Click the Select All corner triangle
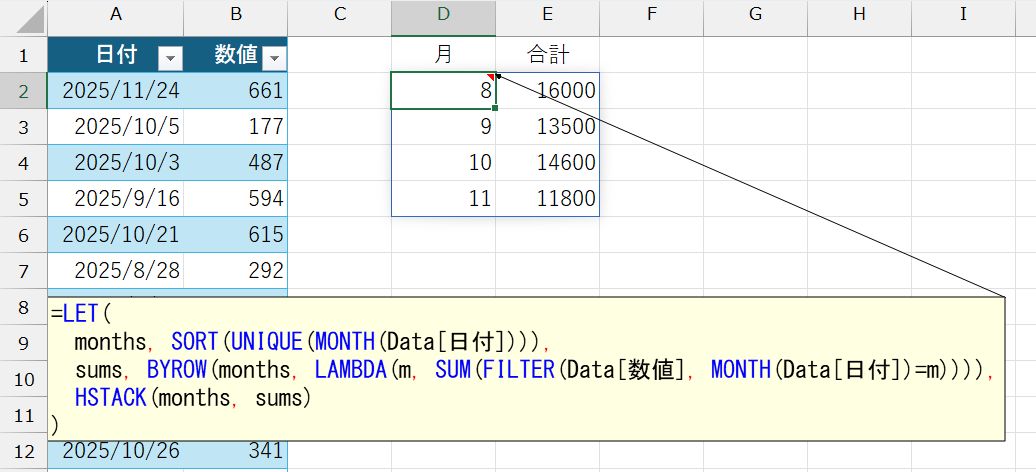Viewport: 1036px width, 472px height. [x=29, y=21]
